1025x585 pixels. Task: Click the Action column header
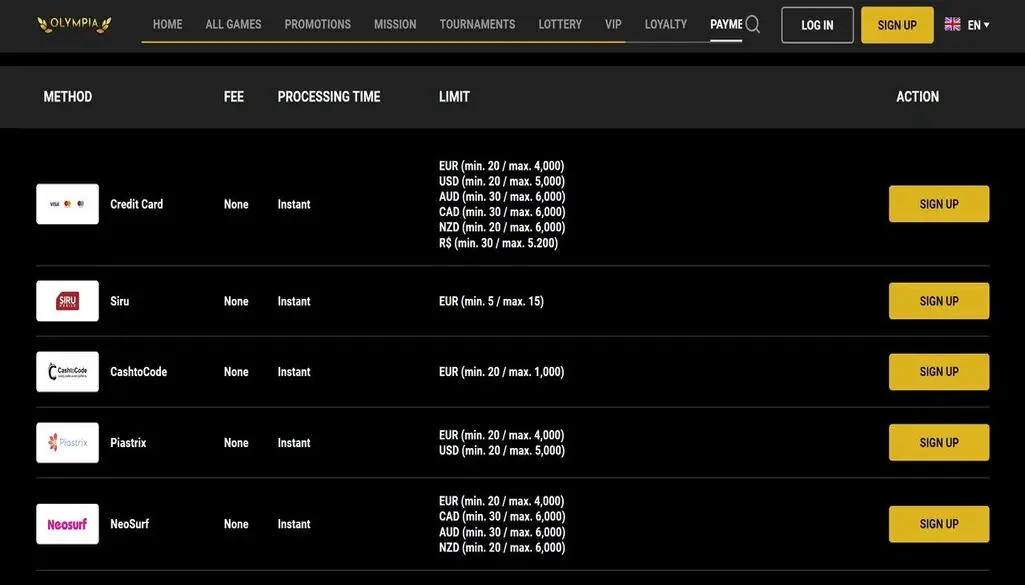point(917,97)
